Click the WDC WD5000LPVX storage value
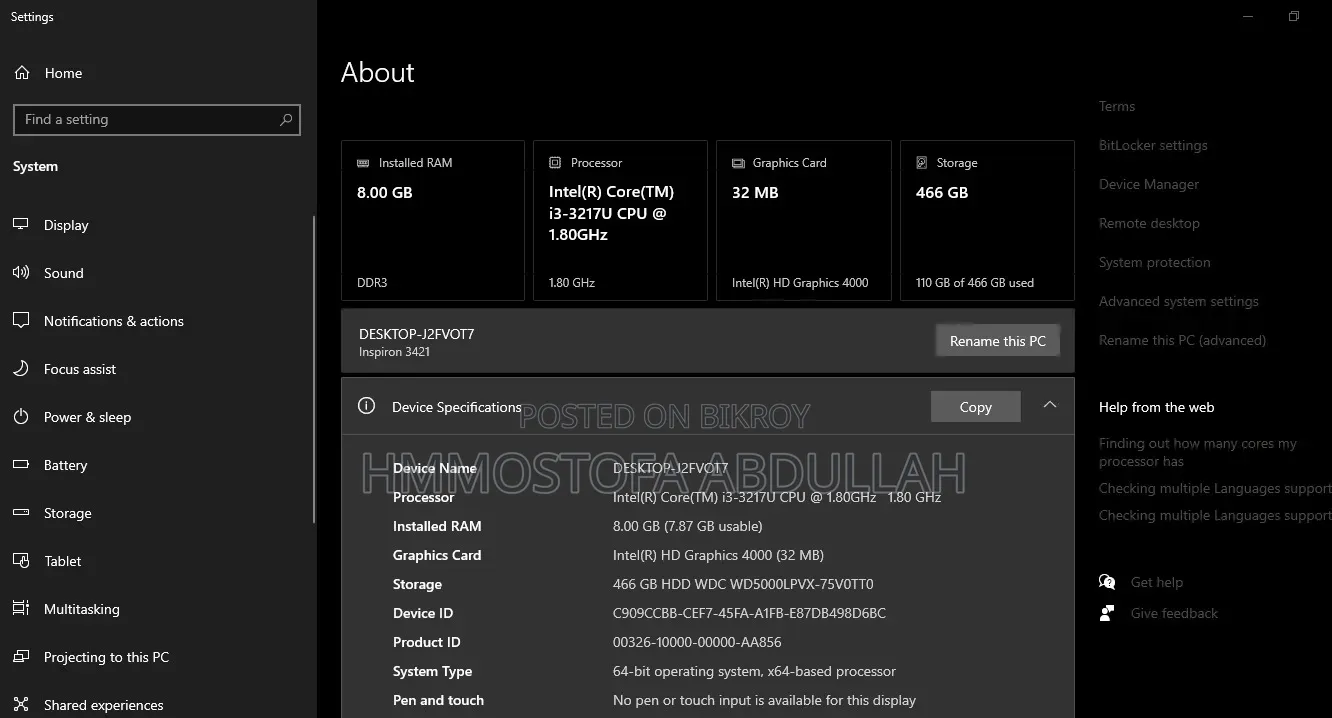 [743, 584]
